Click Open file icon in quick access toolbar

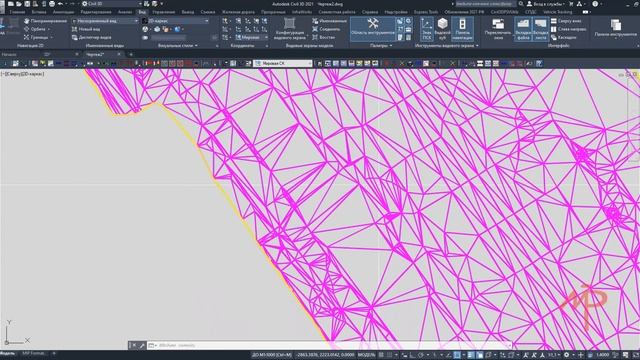click(x=19, y=4)
